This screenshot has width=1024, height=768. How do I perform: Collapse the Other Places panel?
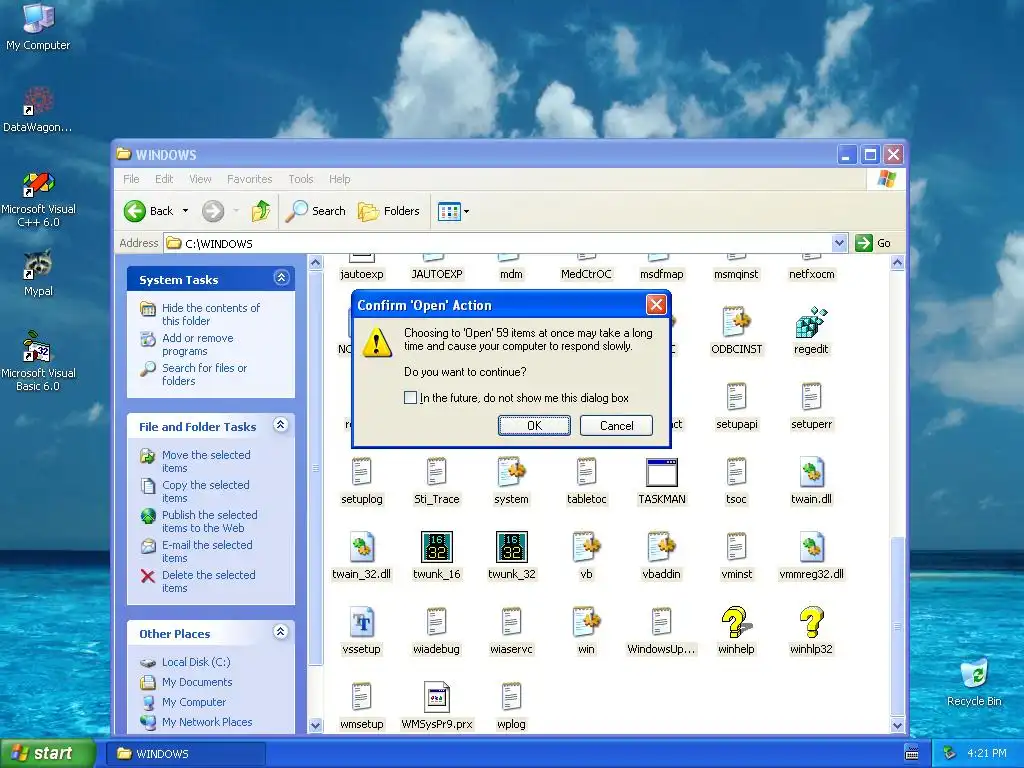click(281, 632)
